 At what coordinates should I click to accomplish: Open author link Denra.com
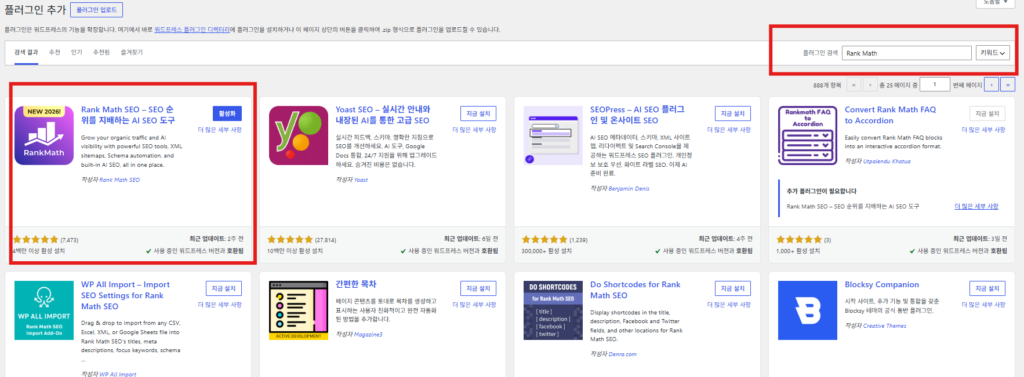coord(622,354)
